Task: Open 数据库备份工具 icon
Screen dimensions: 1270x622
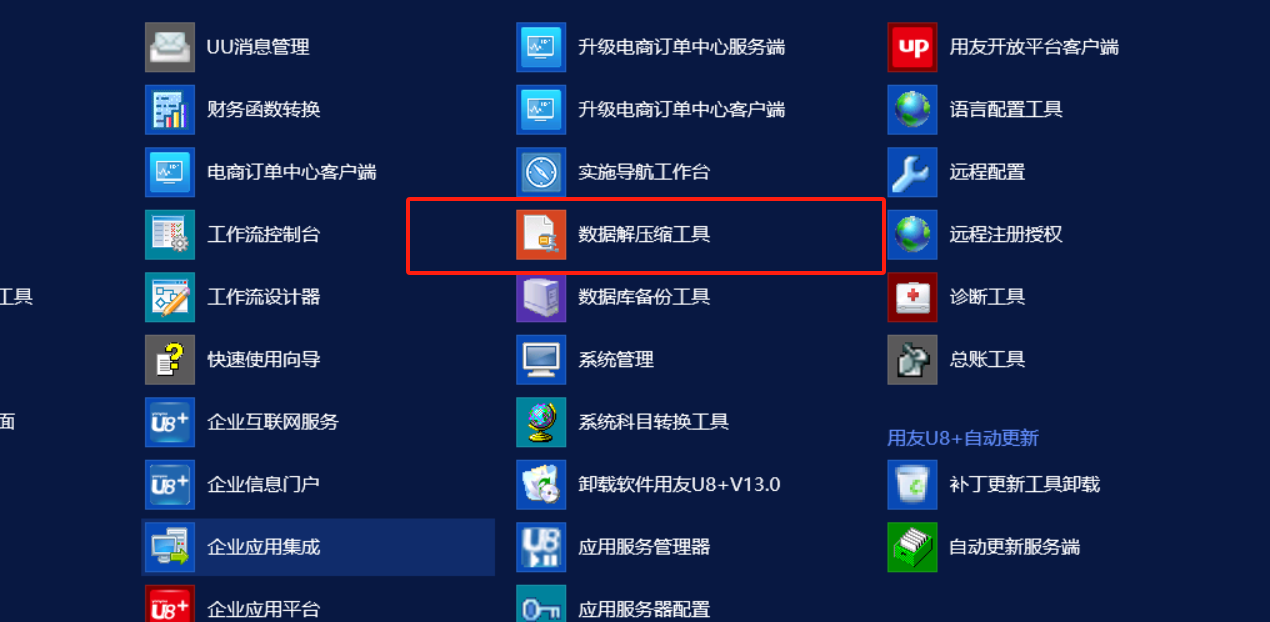Action: point(541,297)
